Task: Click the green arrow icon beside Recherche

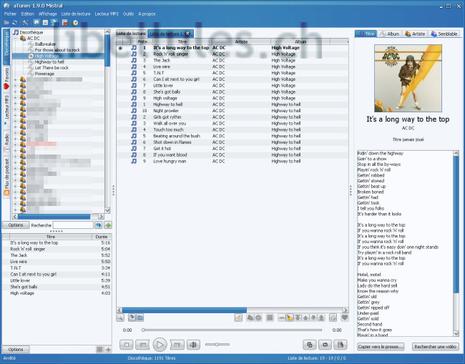Action: click(108, 225)
